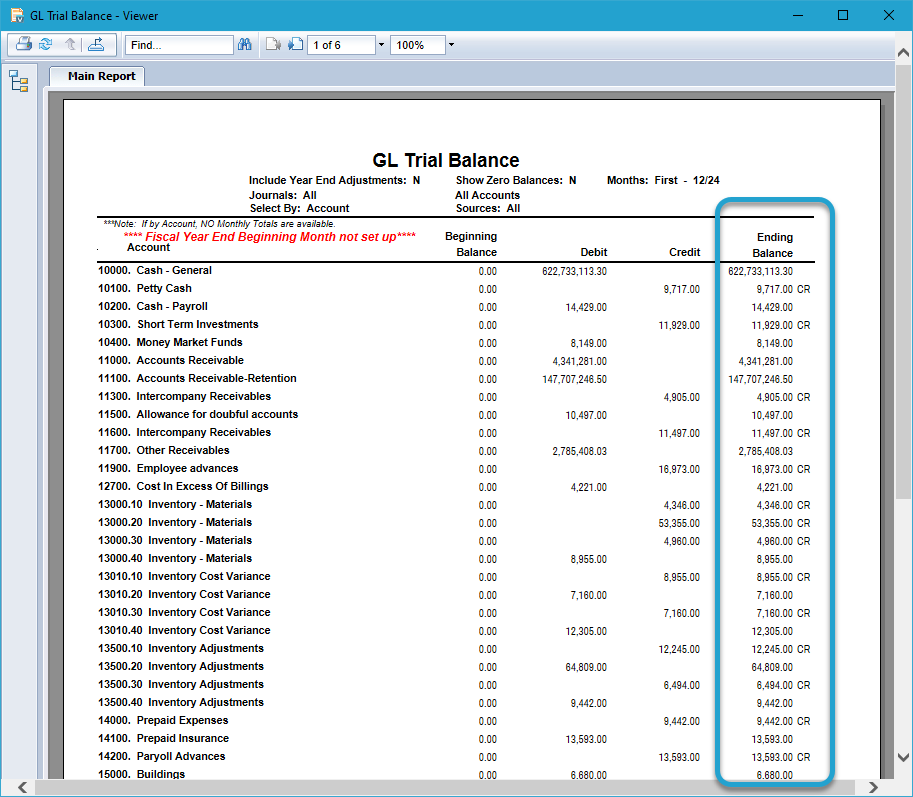Viewport: 913px width, 797px height.
Task: Click the 13010.40 Inventory Cost Variance row
Action: point(456,630)
